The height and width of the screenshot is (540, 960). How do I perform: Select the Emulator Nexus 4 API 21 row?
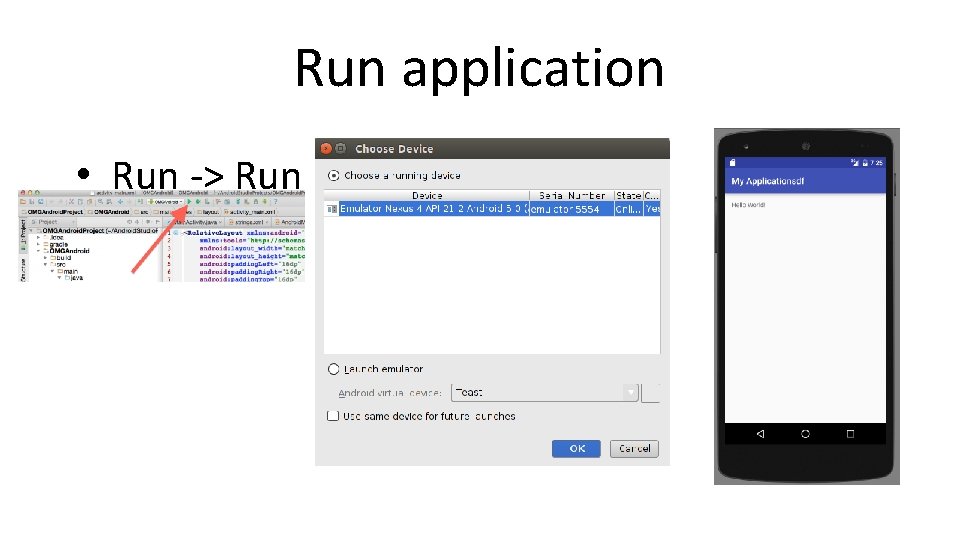pos(492,209)
